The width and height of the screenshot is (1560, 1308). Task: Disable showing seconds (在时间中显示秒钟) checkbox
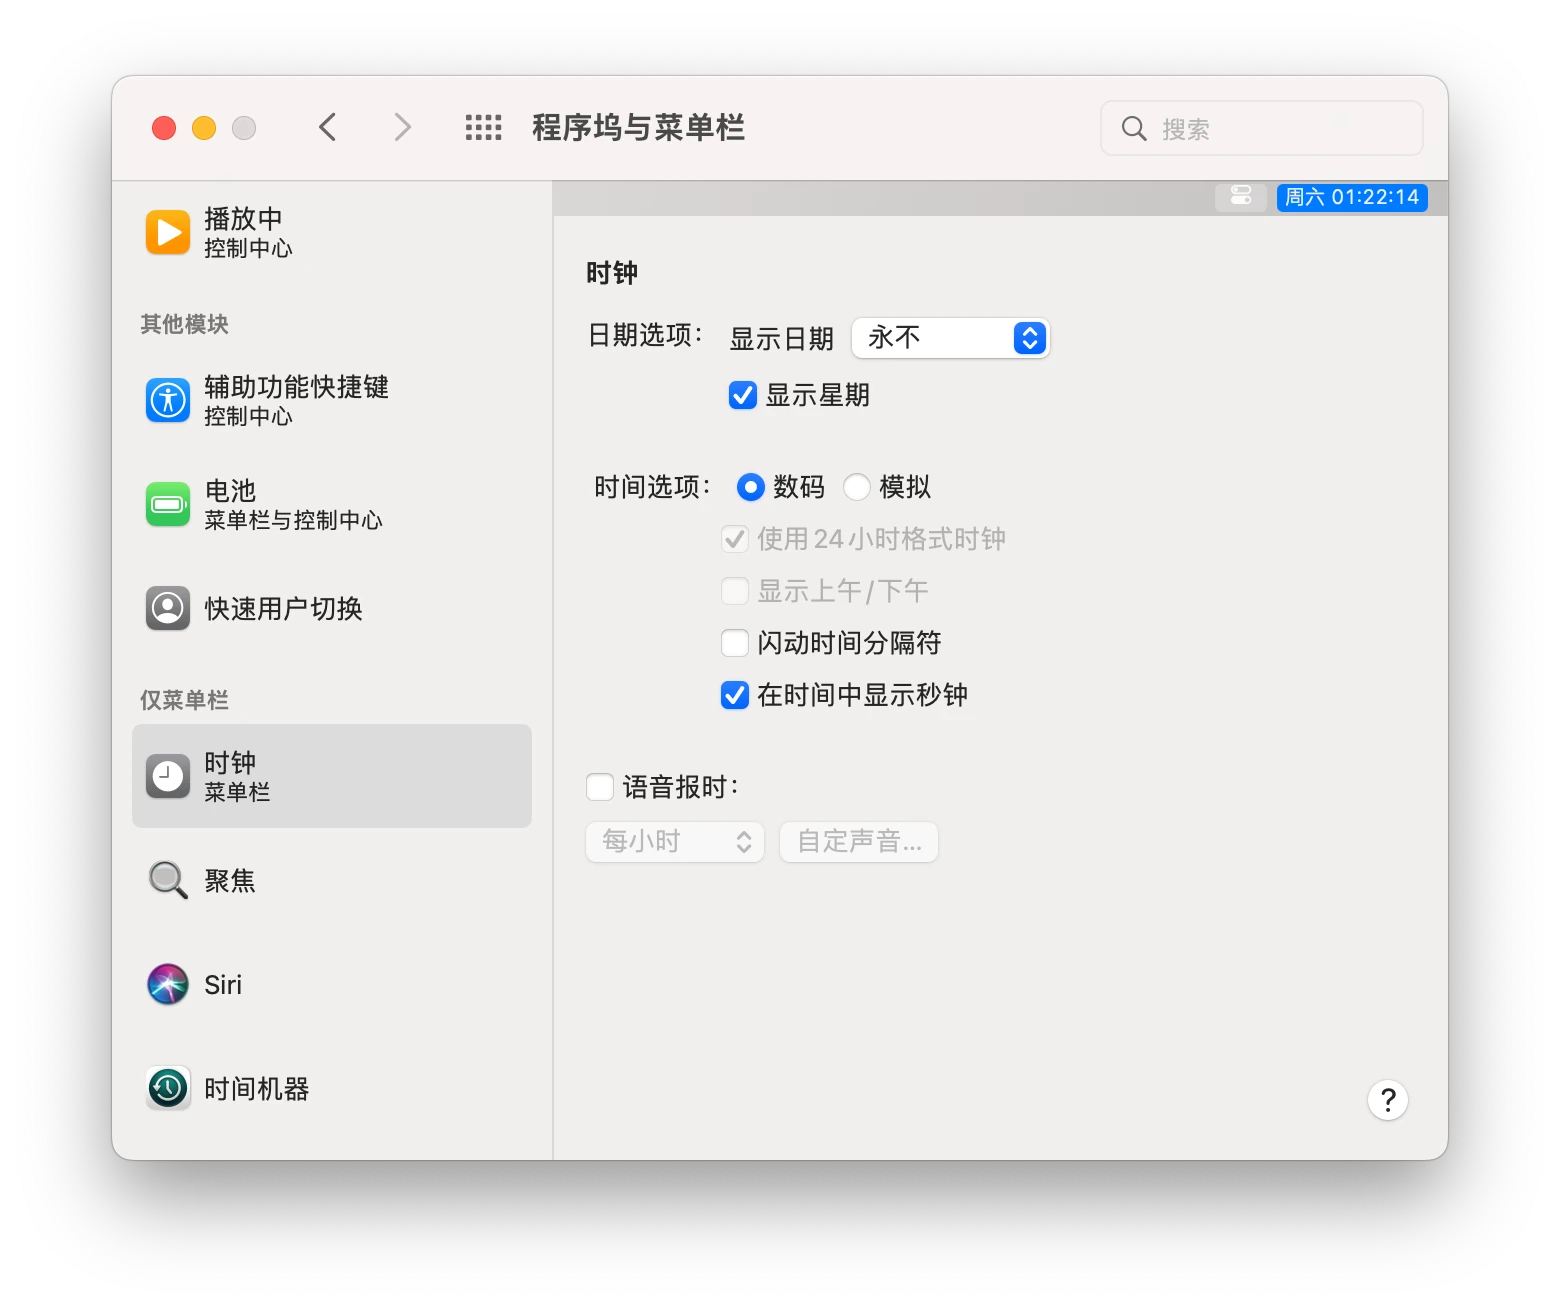[x=735, y=695]
